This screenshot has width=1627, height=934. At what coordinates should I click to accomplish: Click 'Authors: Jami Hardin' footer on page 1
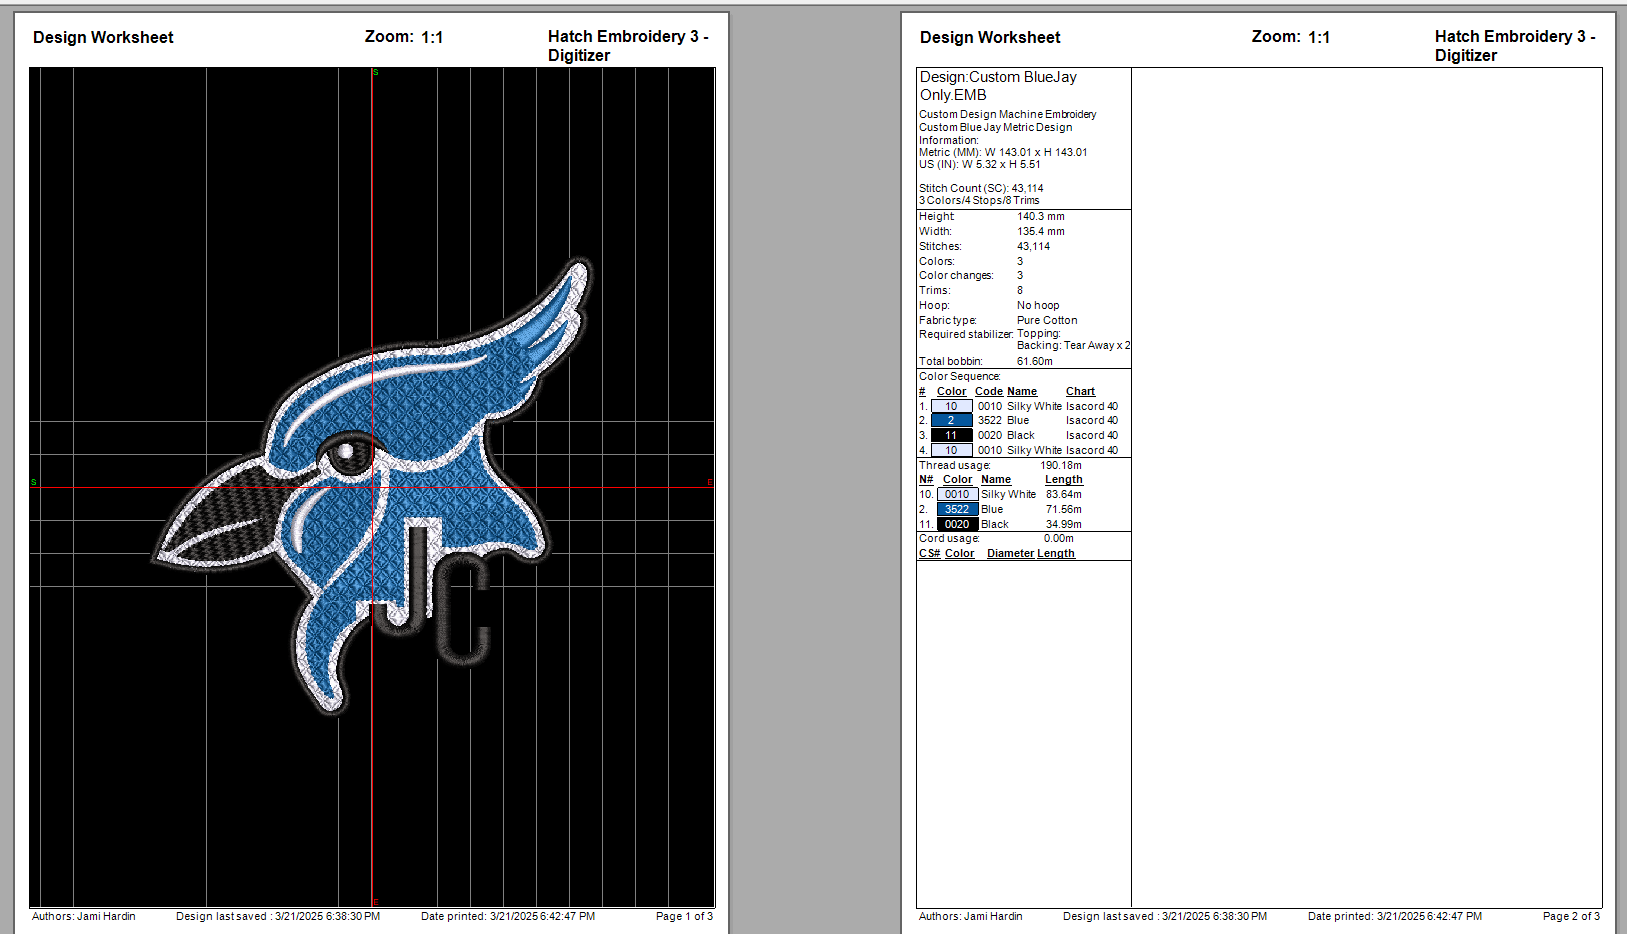pyautogui.click(x=84, y=916)
